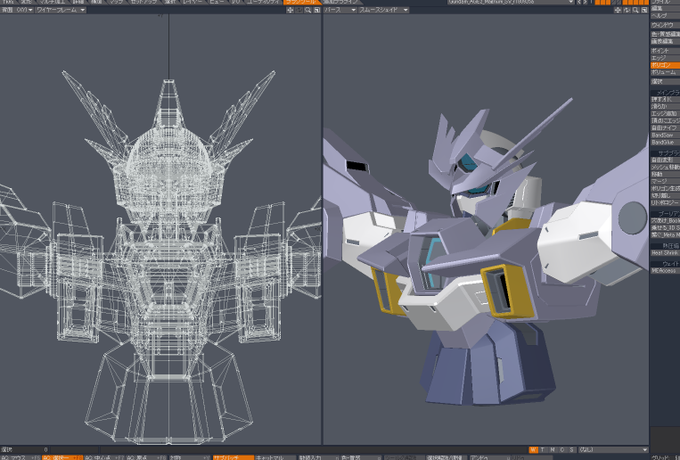Click the MEAccess button
The width and height of the screenshot is (680, 460).
coord(665,271)
